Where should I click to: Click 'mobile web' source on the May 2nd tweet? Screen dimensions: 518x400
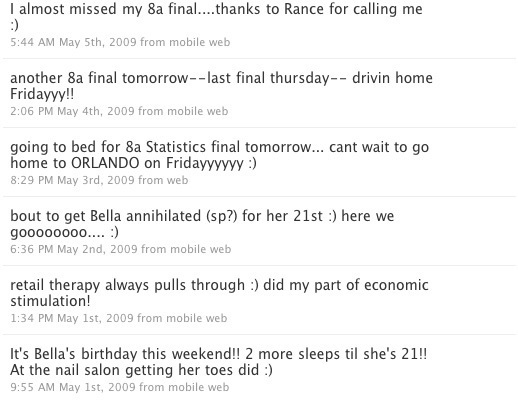(x=201, y=249)
